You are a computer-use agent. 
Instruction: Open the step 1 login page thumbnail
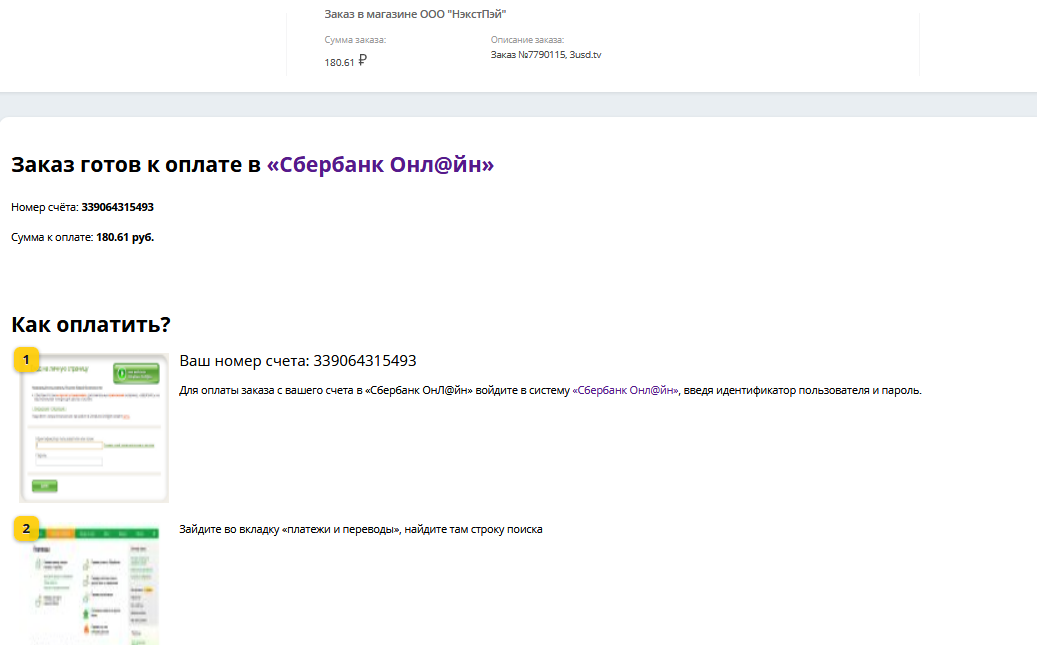tap(95, 430)
